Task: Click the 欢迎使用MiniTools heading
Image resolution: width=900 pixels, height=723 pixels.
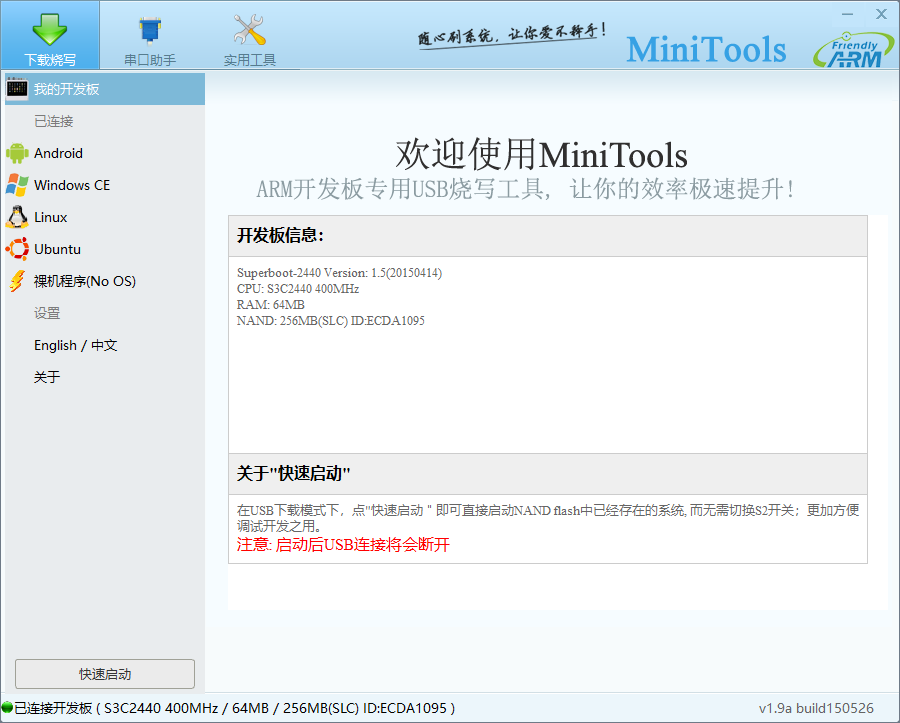Action: click(541, 155)
